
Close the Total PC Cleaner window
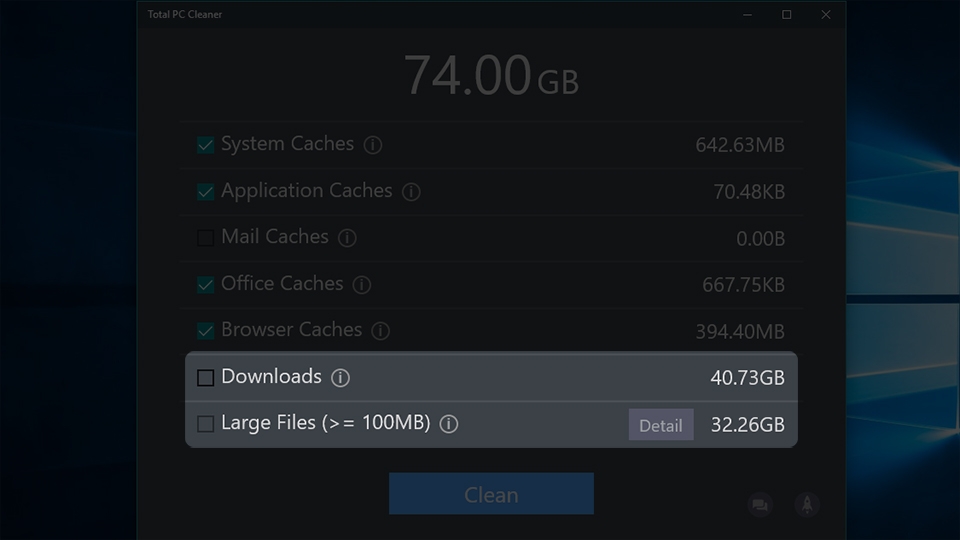click(826, 15)
